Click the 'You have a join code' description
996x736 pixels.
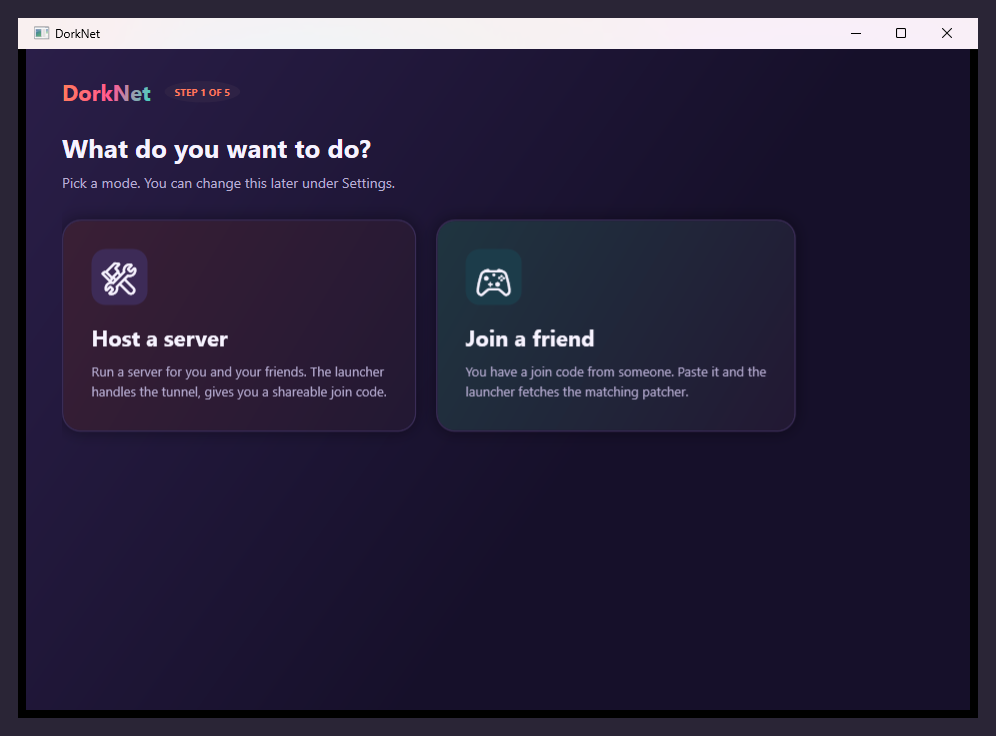coord(616,382)
